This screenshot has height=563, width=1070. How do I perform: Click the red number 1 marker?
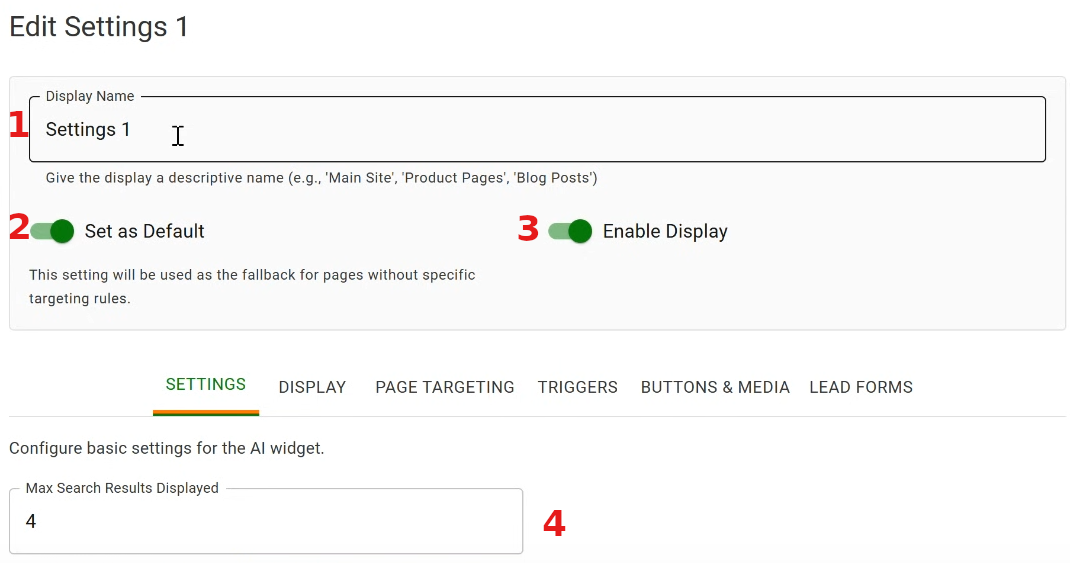[18, 125]
